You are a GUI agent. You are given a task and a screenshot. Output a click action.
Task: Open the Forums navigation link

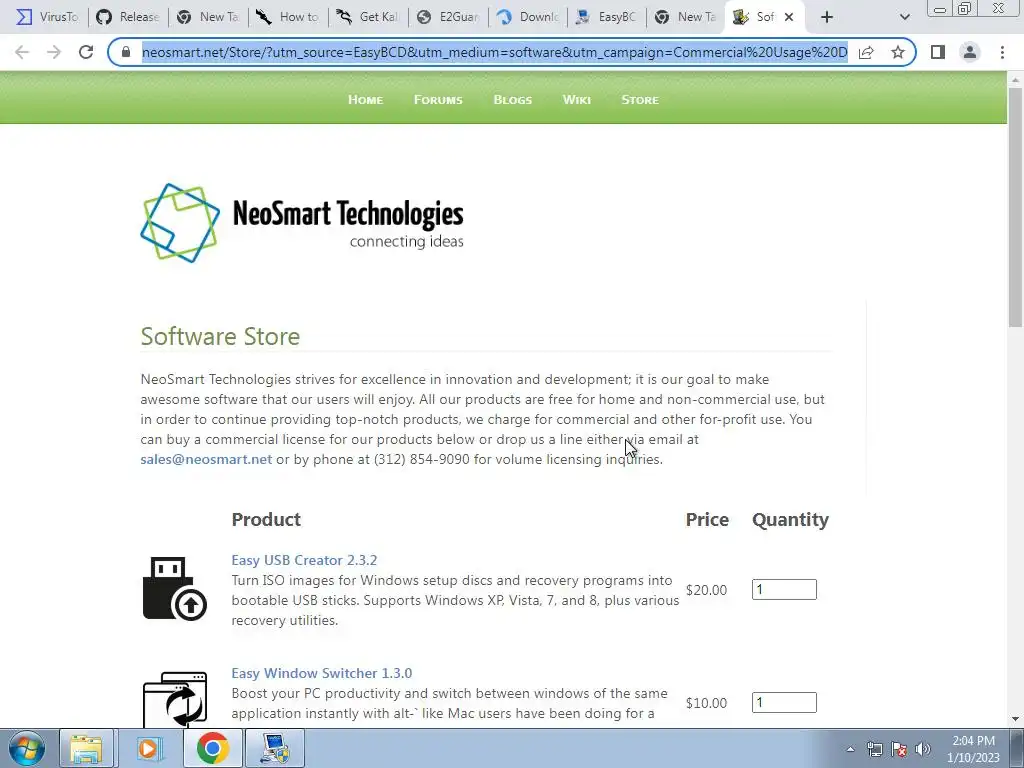coord(438,100)
